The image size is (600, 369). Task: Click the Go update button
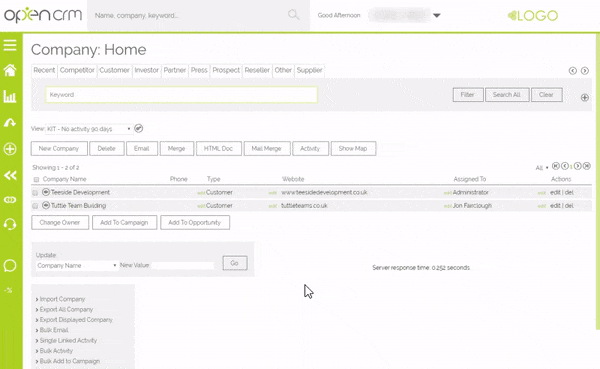coord(235,263)
